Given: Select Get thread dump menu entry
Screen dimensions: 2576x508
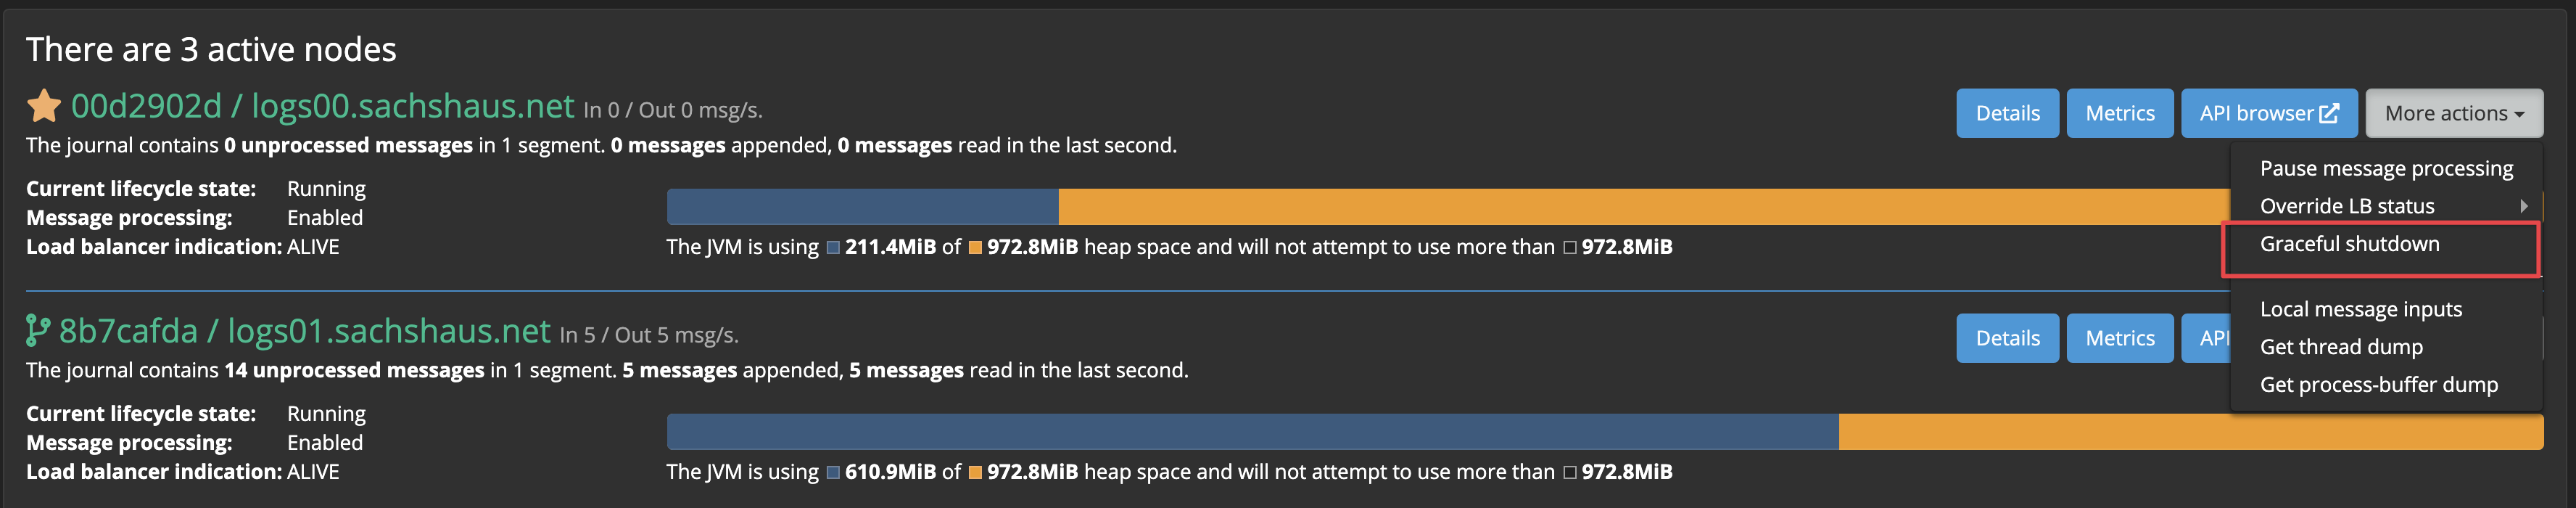Looking at the screenshot, I should point(2341,347).
